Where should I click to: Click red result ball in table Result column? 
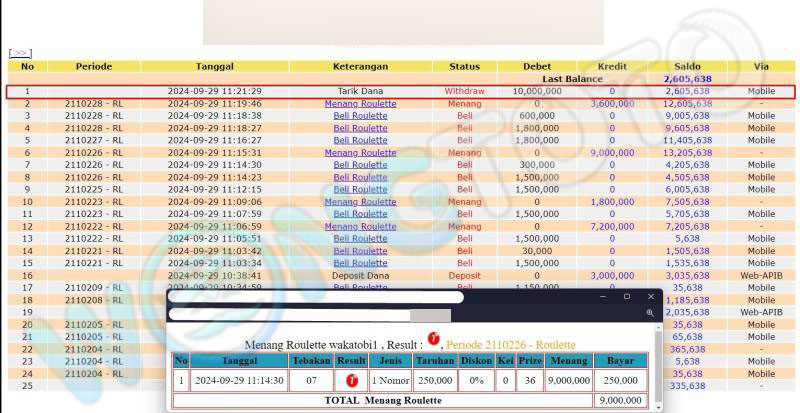coord(352,380)
